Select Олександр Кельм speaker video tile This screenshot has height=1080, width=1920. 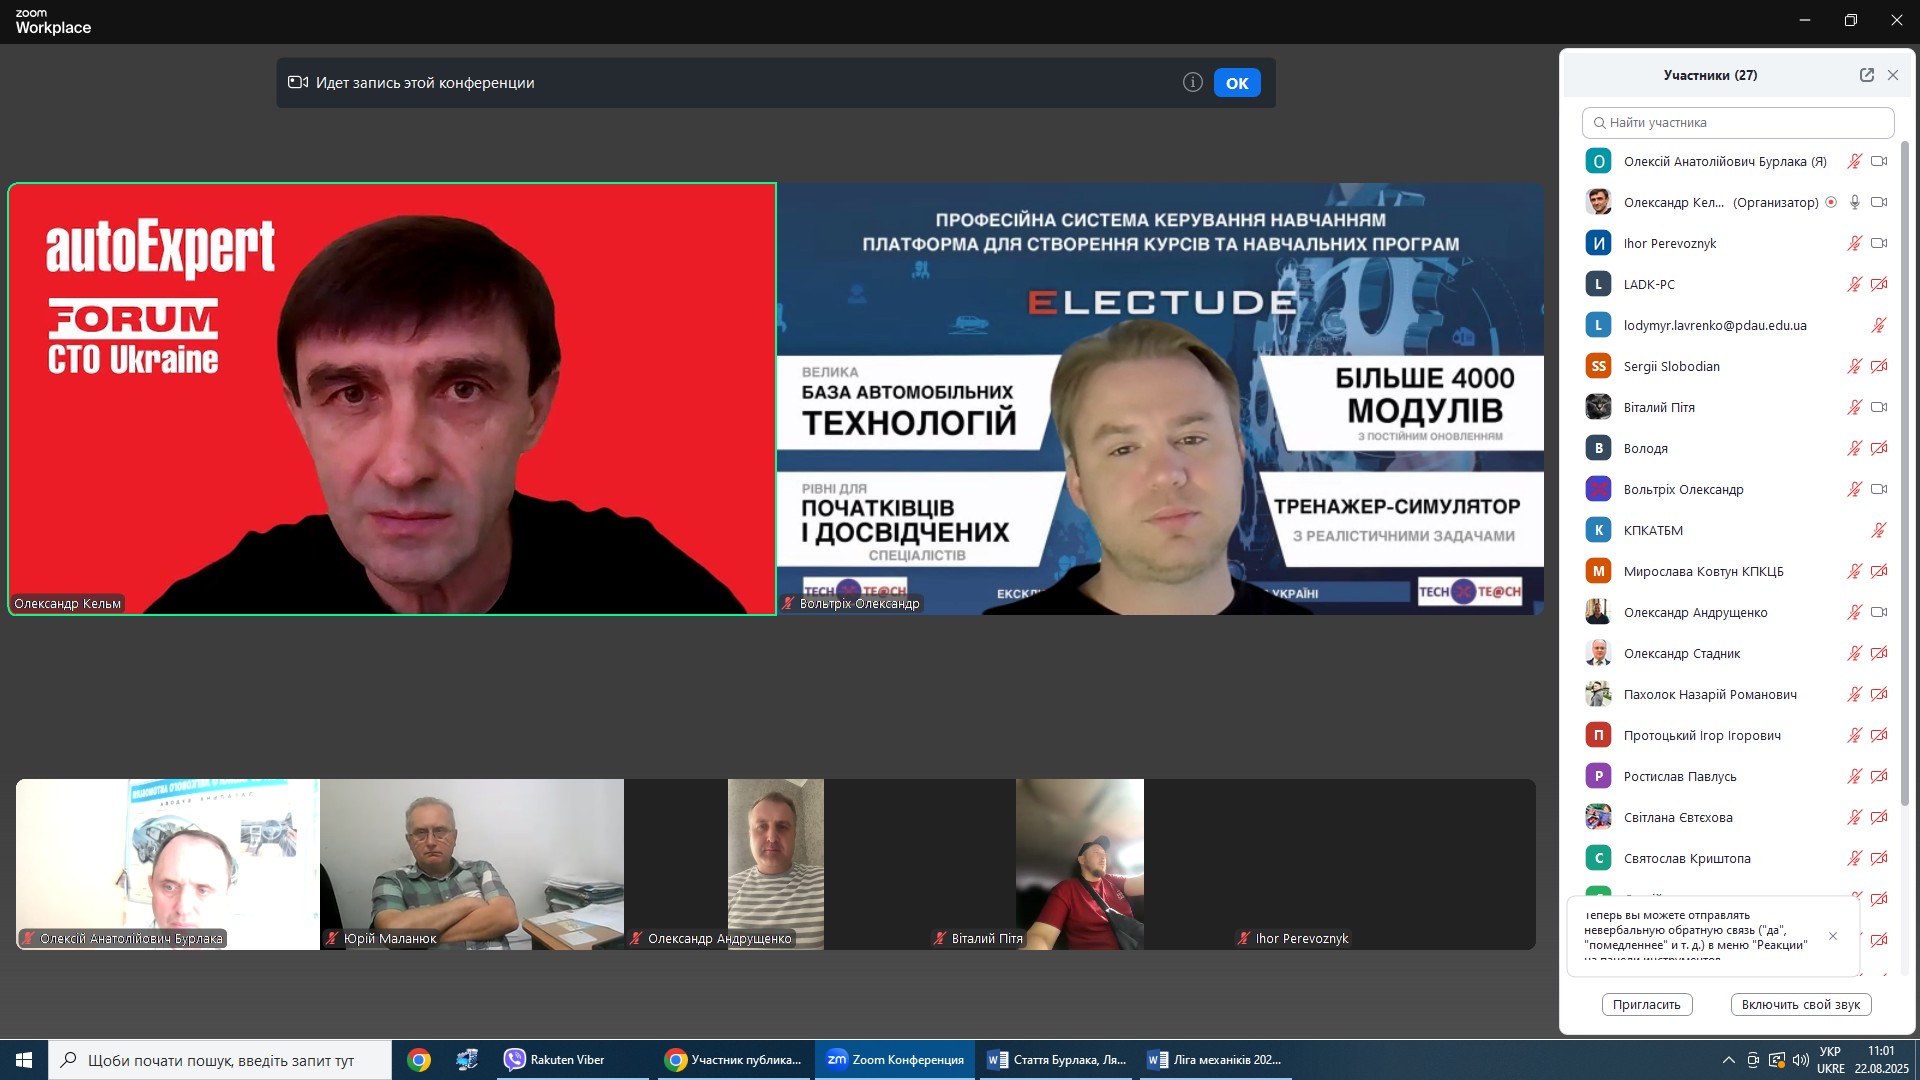(392, 399)
